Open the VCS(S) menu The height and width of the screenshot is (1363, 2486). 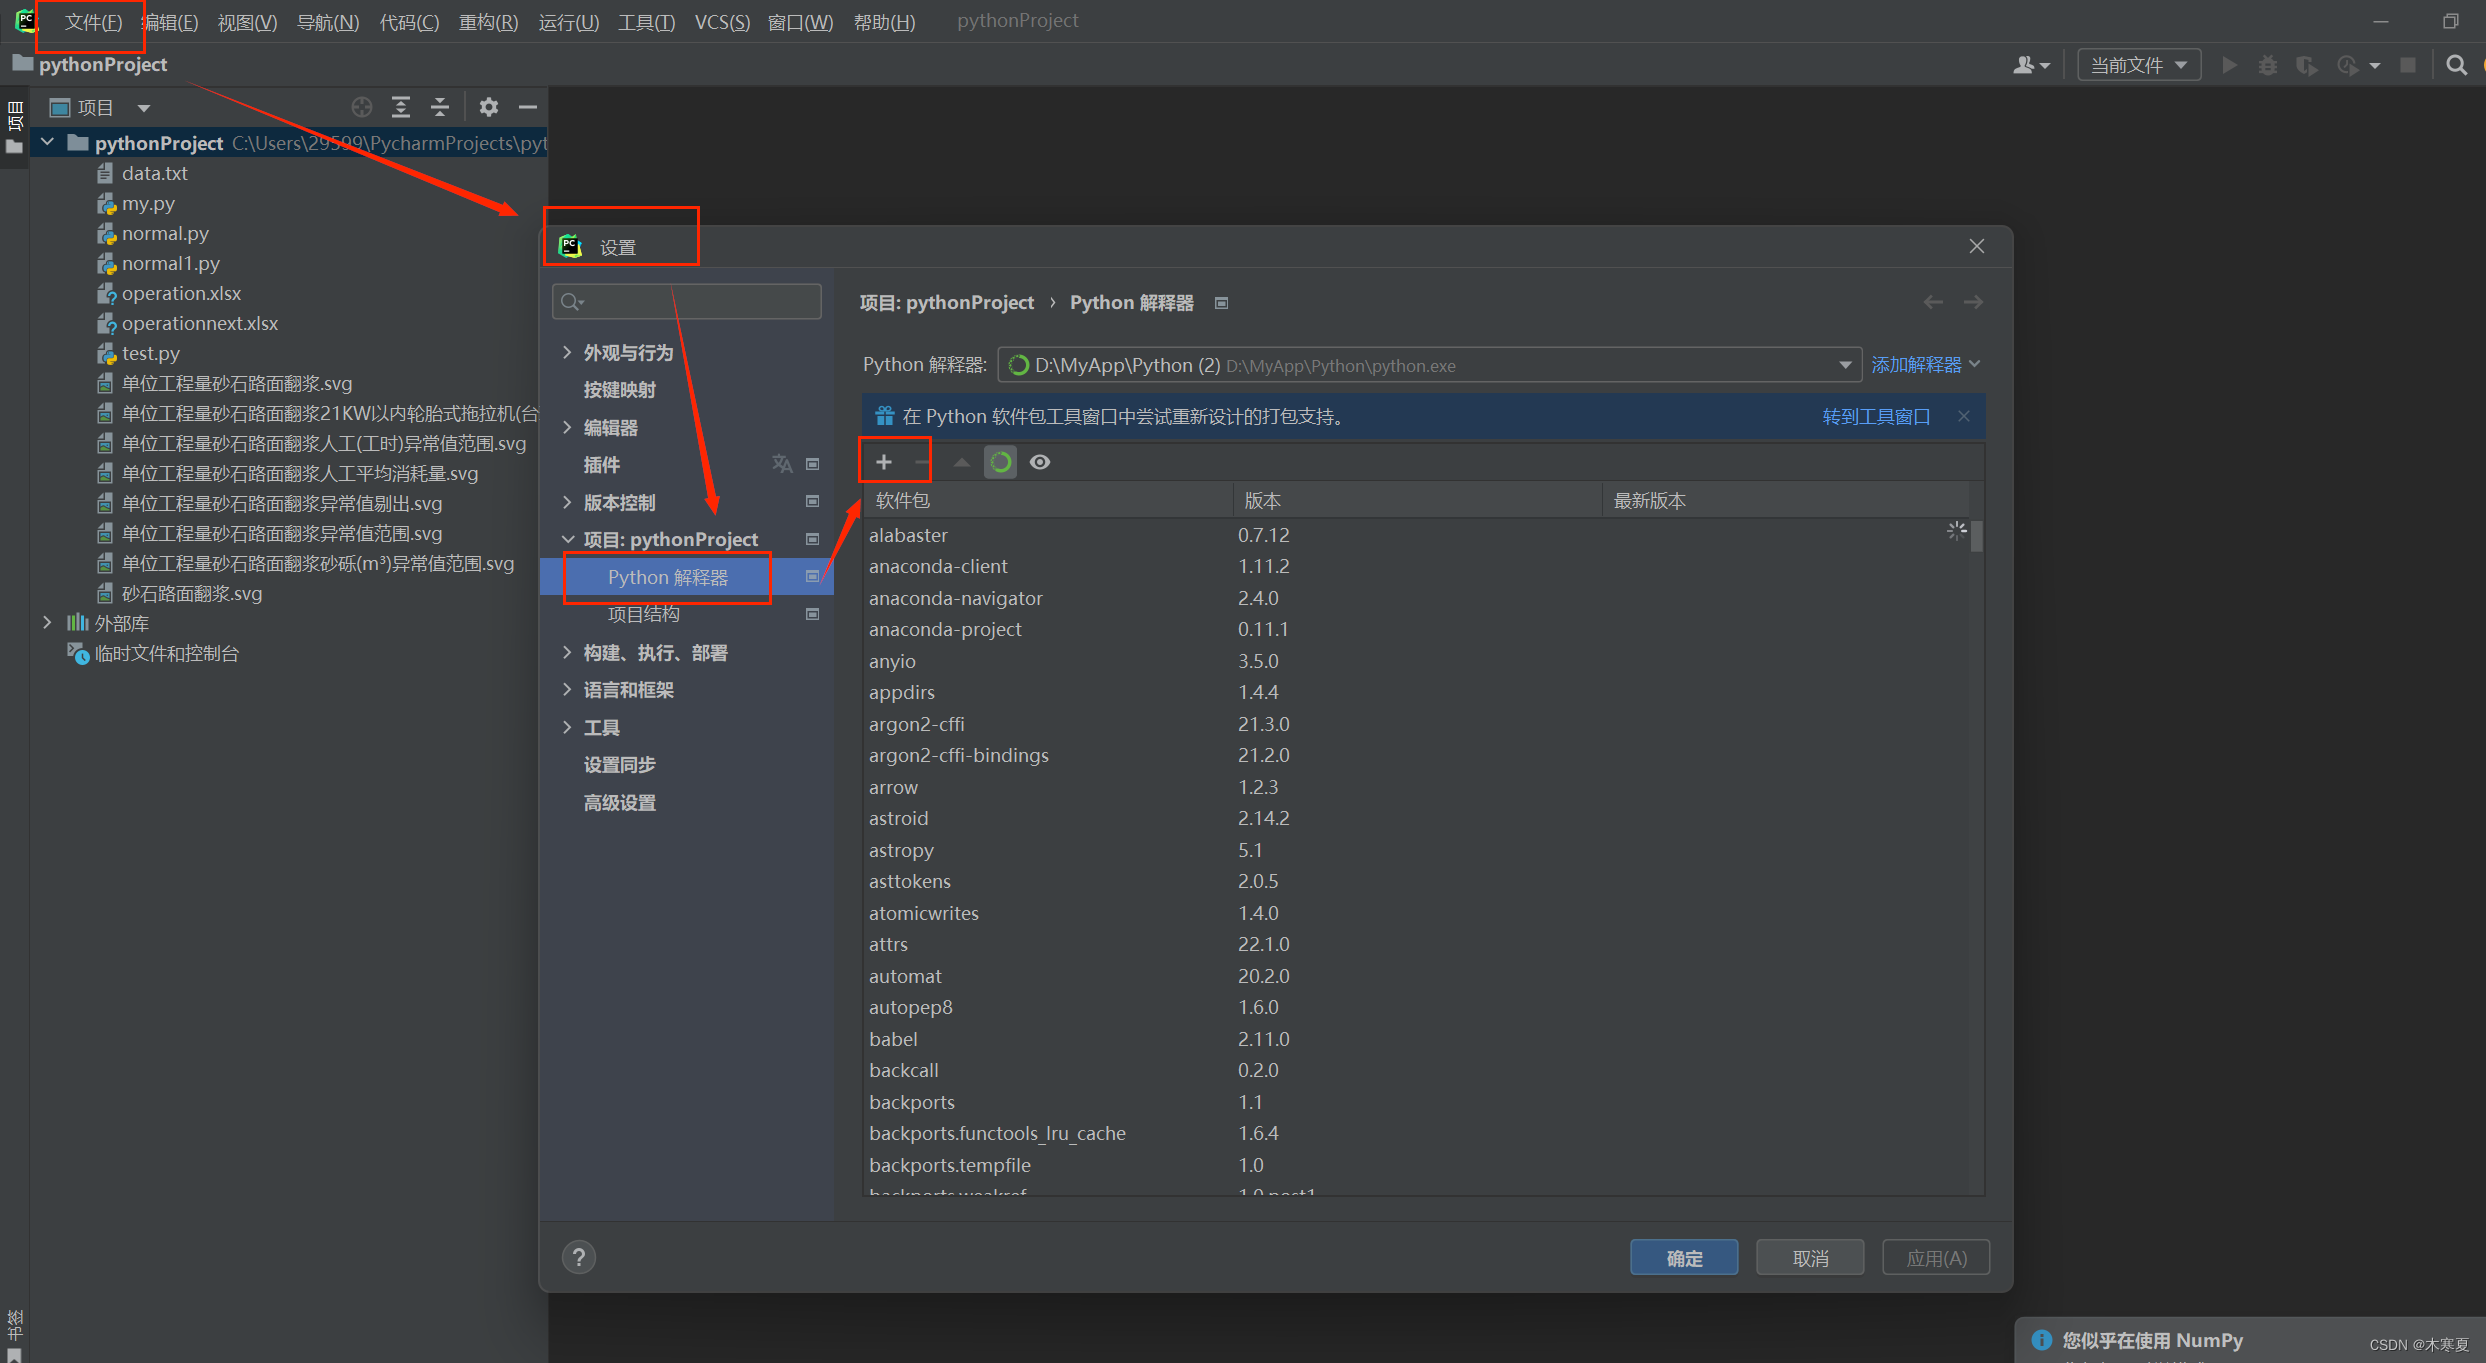pyautogui.click(x=722, y=22)
